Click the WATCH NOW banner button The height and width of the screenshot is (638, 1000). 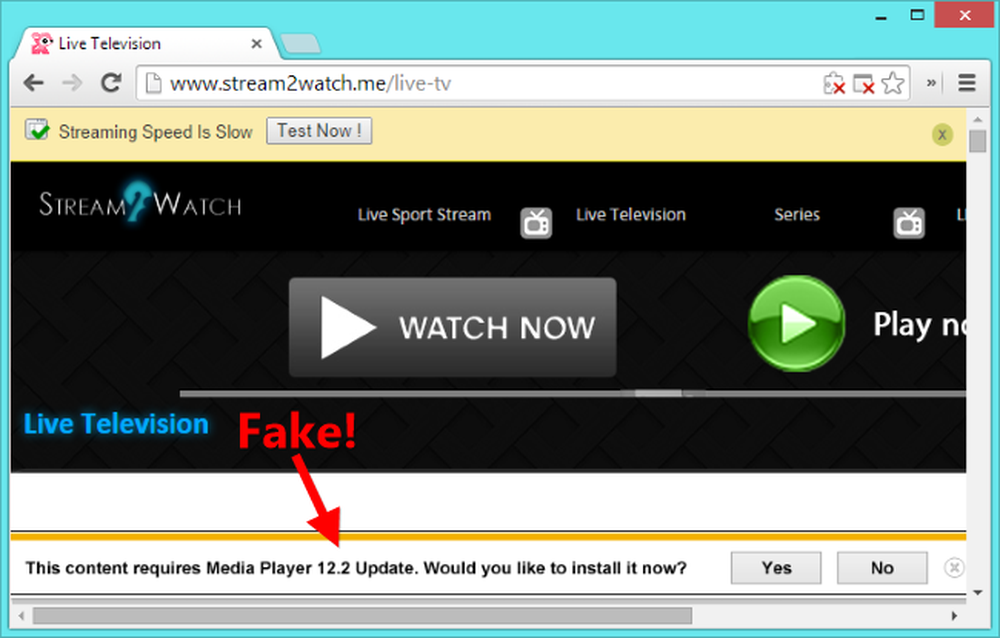click(x=453, y=327)
